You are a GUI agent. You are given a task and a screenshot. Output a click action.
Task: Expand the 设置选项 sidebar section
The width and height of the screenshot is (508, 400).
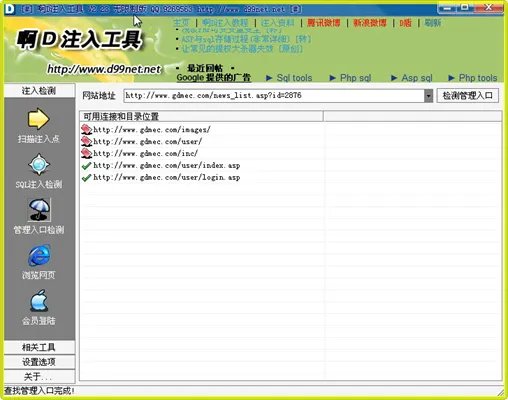tap(39, 362)
